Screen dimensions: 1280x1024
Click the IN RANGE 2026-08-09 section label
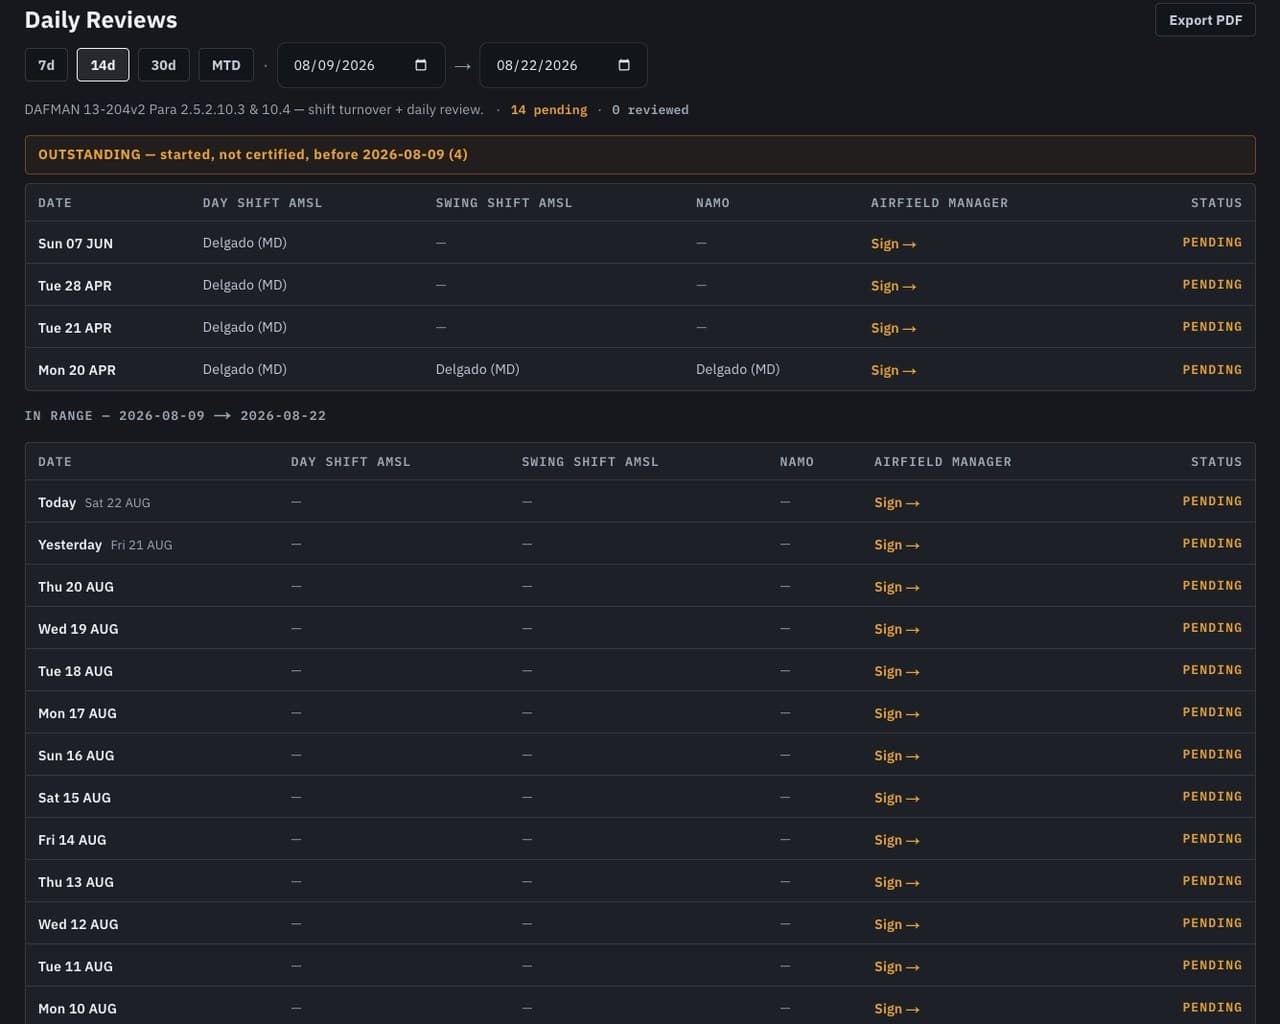[175, 416]
